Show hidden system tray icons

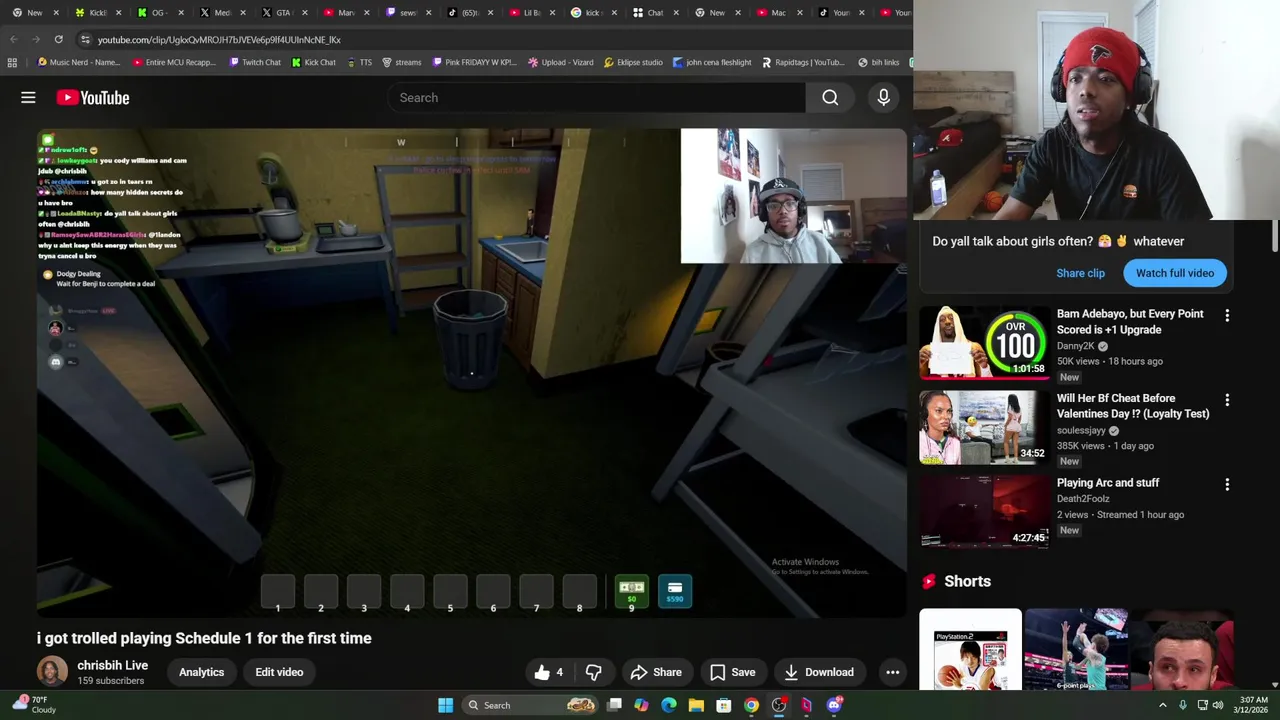point(1162,705)
